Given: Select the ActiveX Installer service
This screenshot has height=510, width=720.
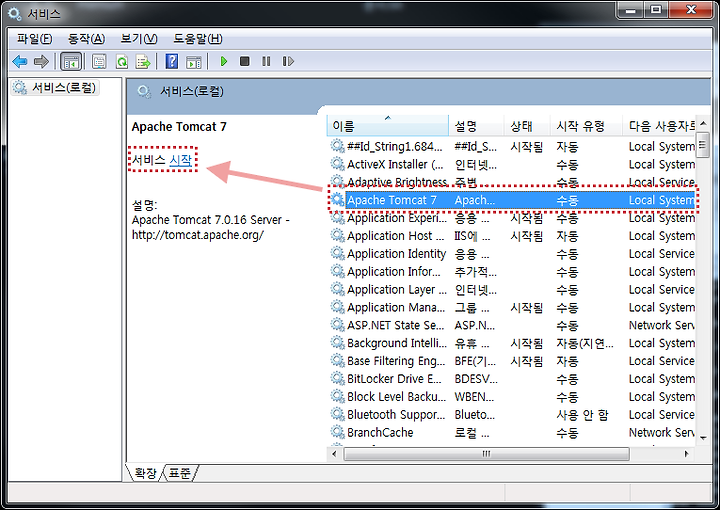Looking at the screenshot, I should pos(512,164).
